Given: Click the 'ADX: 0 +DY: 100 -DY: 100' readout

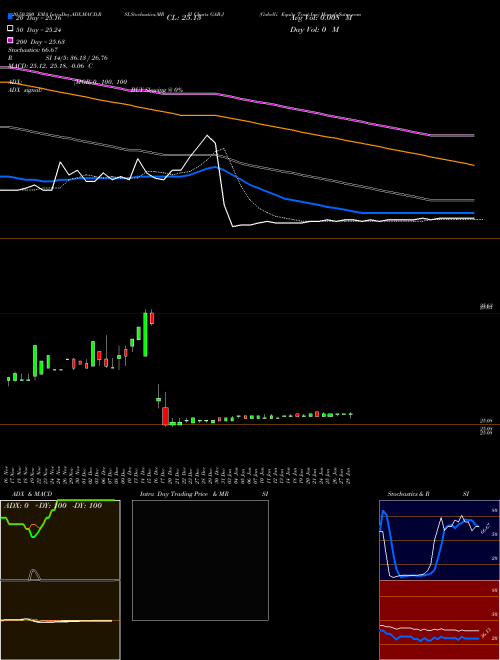Looking at the screenshot, I should coord(53,506).
